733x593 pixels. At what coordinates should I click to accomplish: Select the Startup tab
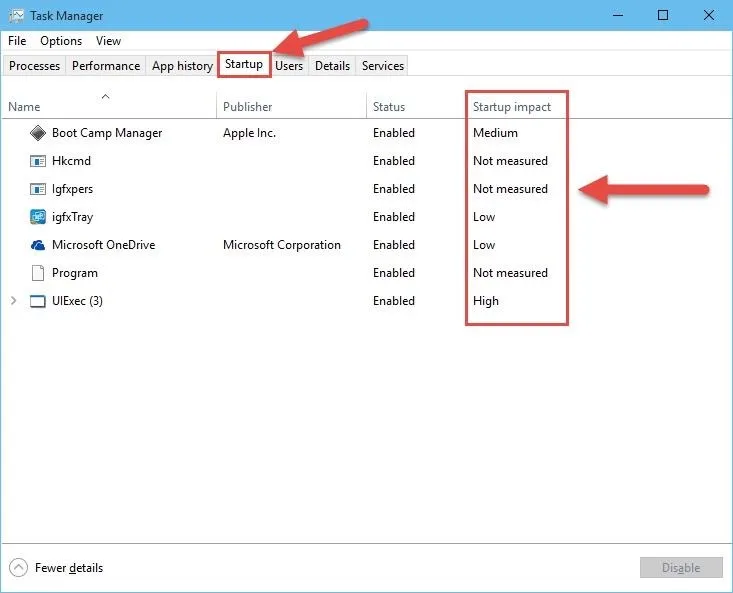coord(244,64)
